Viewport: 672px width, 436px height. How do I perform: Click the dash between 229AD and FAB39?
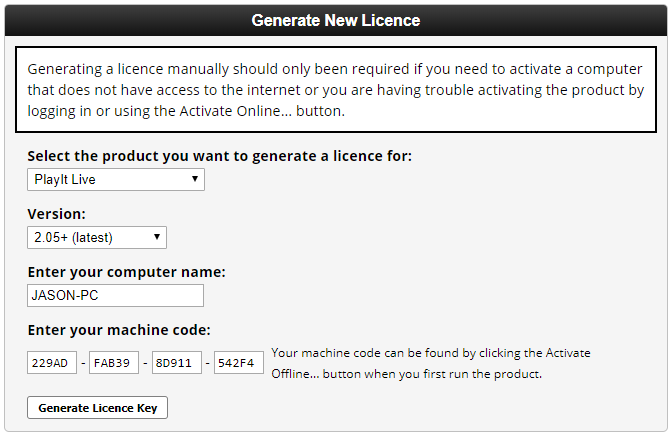coord(83,363)
